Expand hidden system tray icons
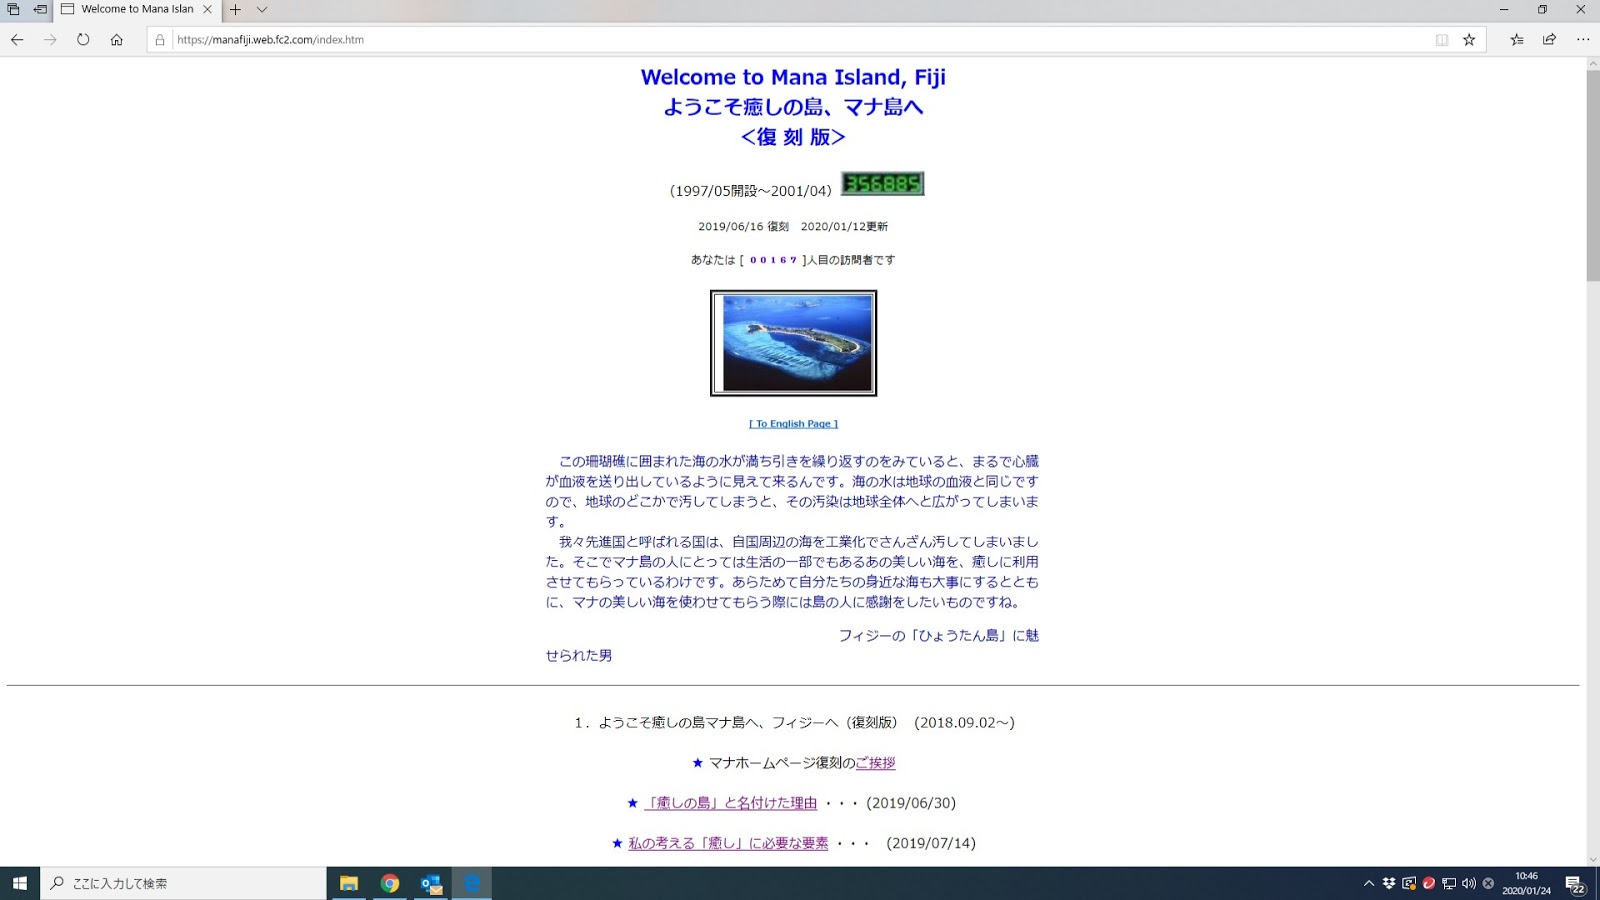Screen dimensions: 1600x900 click(1369, 883)
